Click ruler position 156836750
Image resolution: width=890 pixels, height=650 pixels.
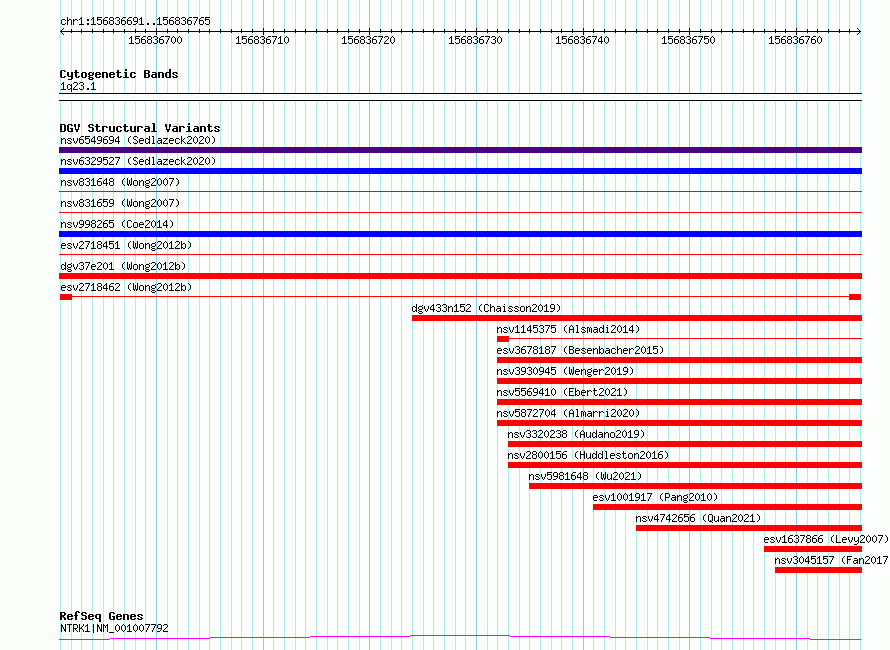pos(689,40)
